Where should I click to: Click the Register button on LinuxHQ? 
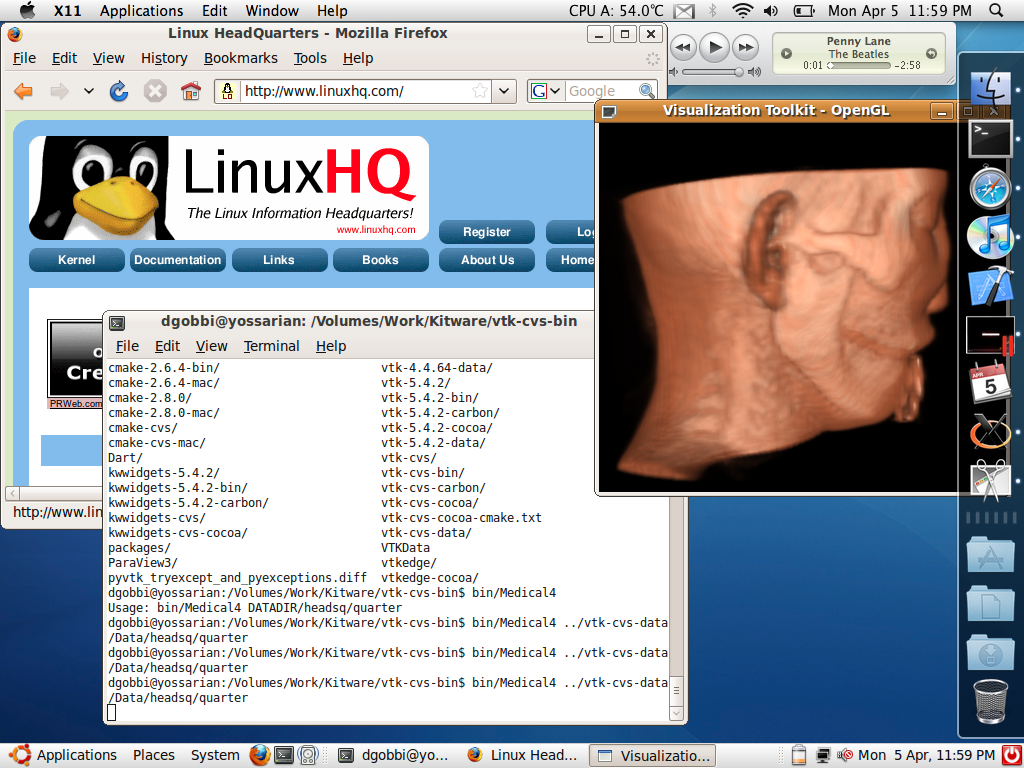click(x=487, y=232)
